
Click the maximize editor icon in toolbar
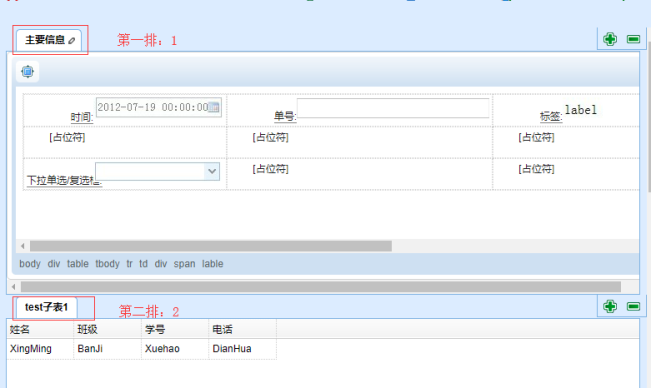27,71
